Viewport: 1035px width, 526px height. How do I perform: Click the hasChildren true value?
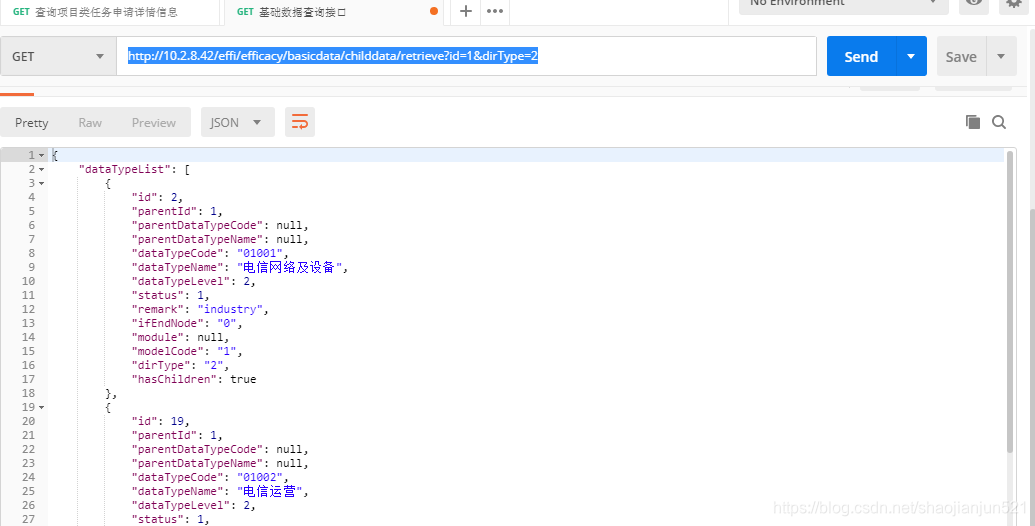(x=243, y=379)
